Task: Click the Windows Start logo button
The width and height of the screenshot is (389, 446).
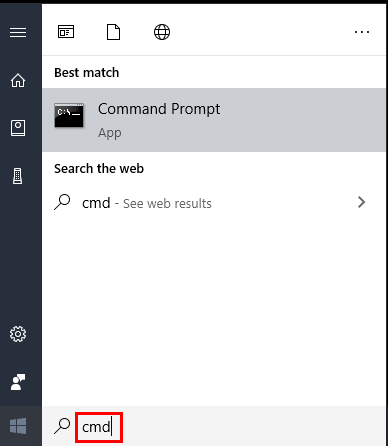Action: coord(18,426)
